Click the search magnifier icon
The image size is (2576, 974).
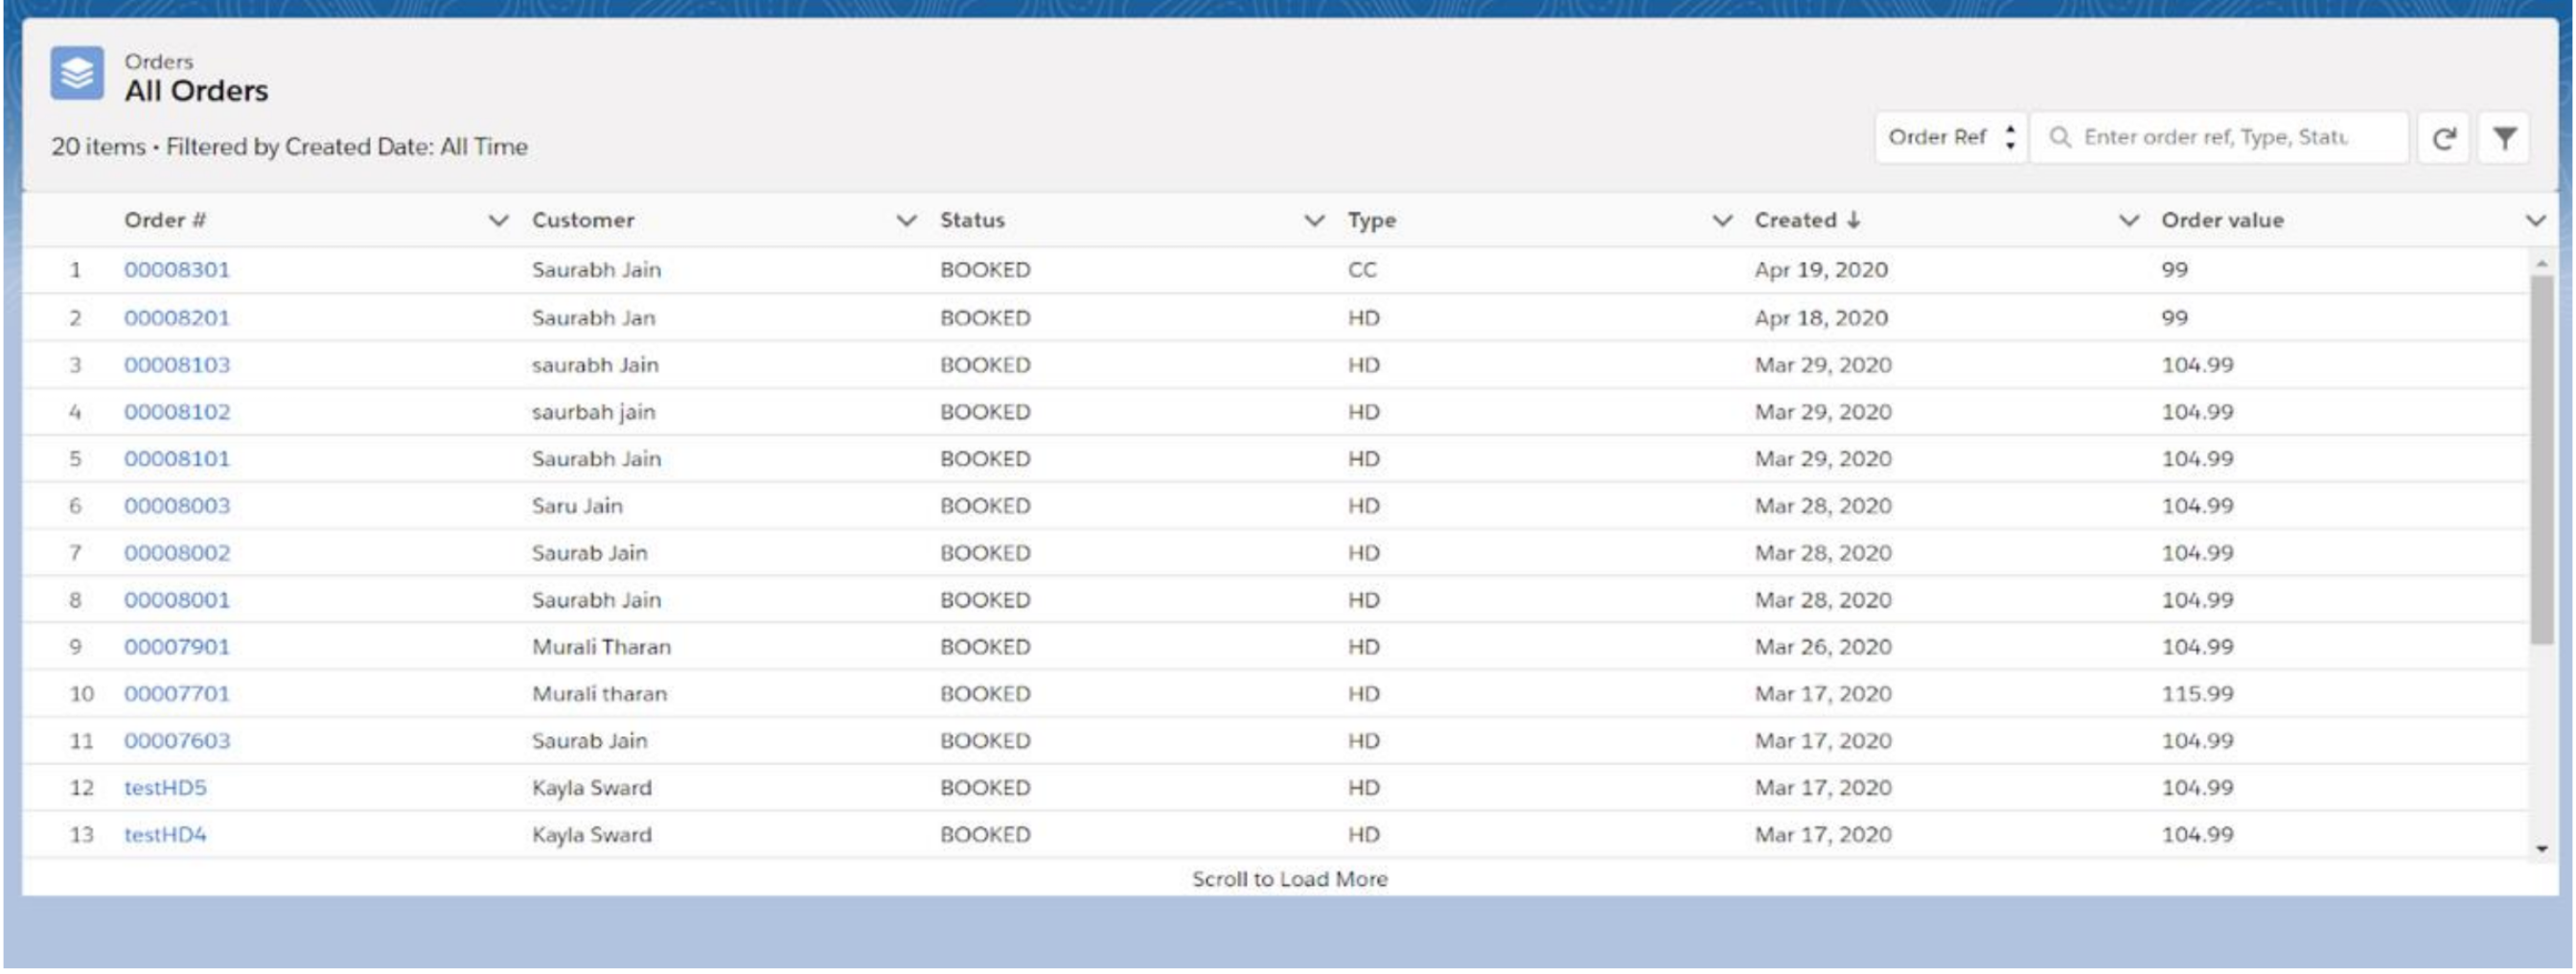coord(2062,137)
